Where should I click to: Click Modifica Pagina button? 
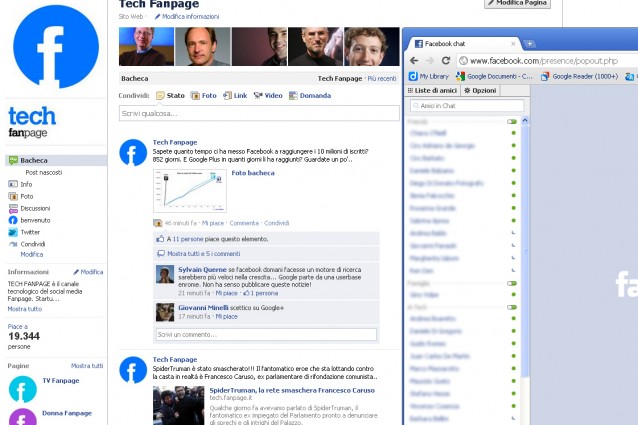518,3
